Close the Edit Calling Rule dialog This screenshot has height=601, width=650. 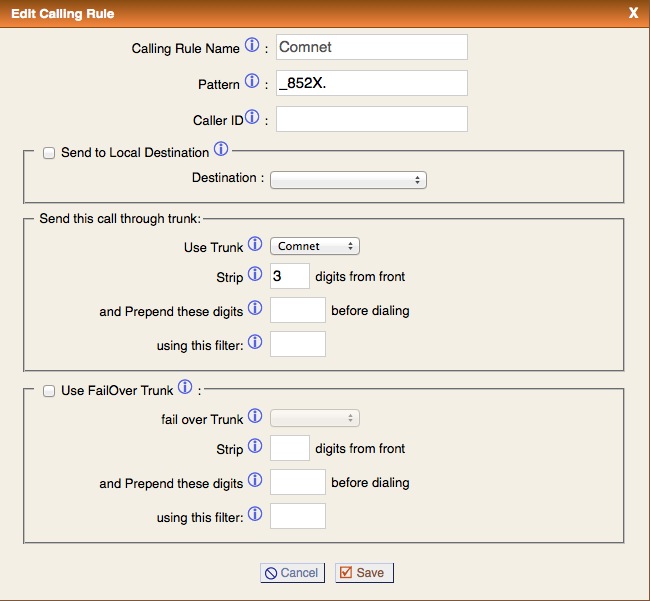[632, 13]
